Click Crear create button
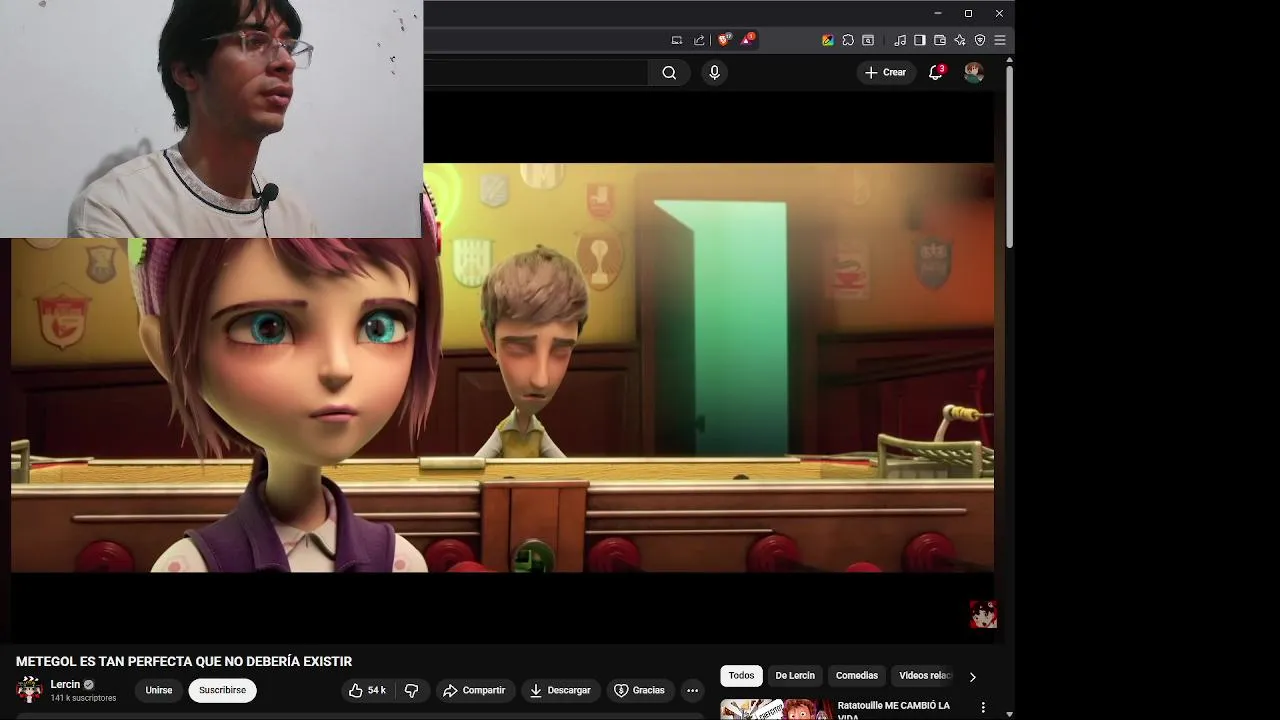This screenshot has height=720, width=1280. tap(886, 72)
